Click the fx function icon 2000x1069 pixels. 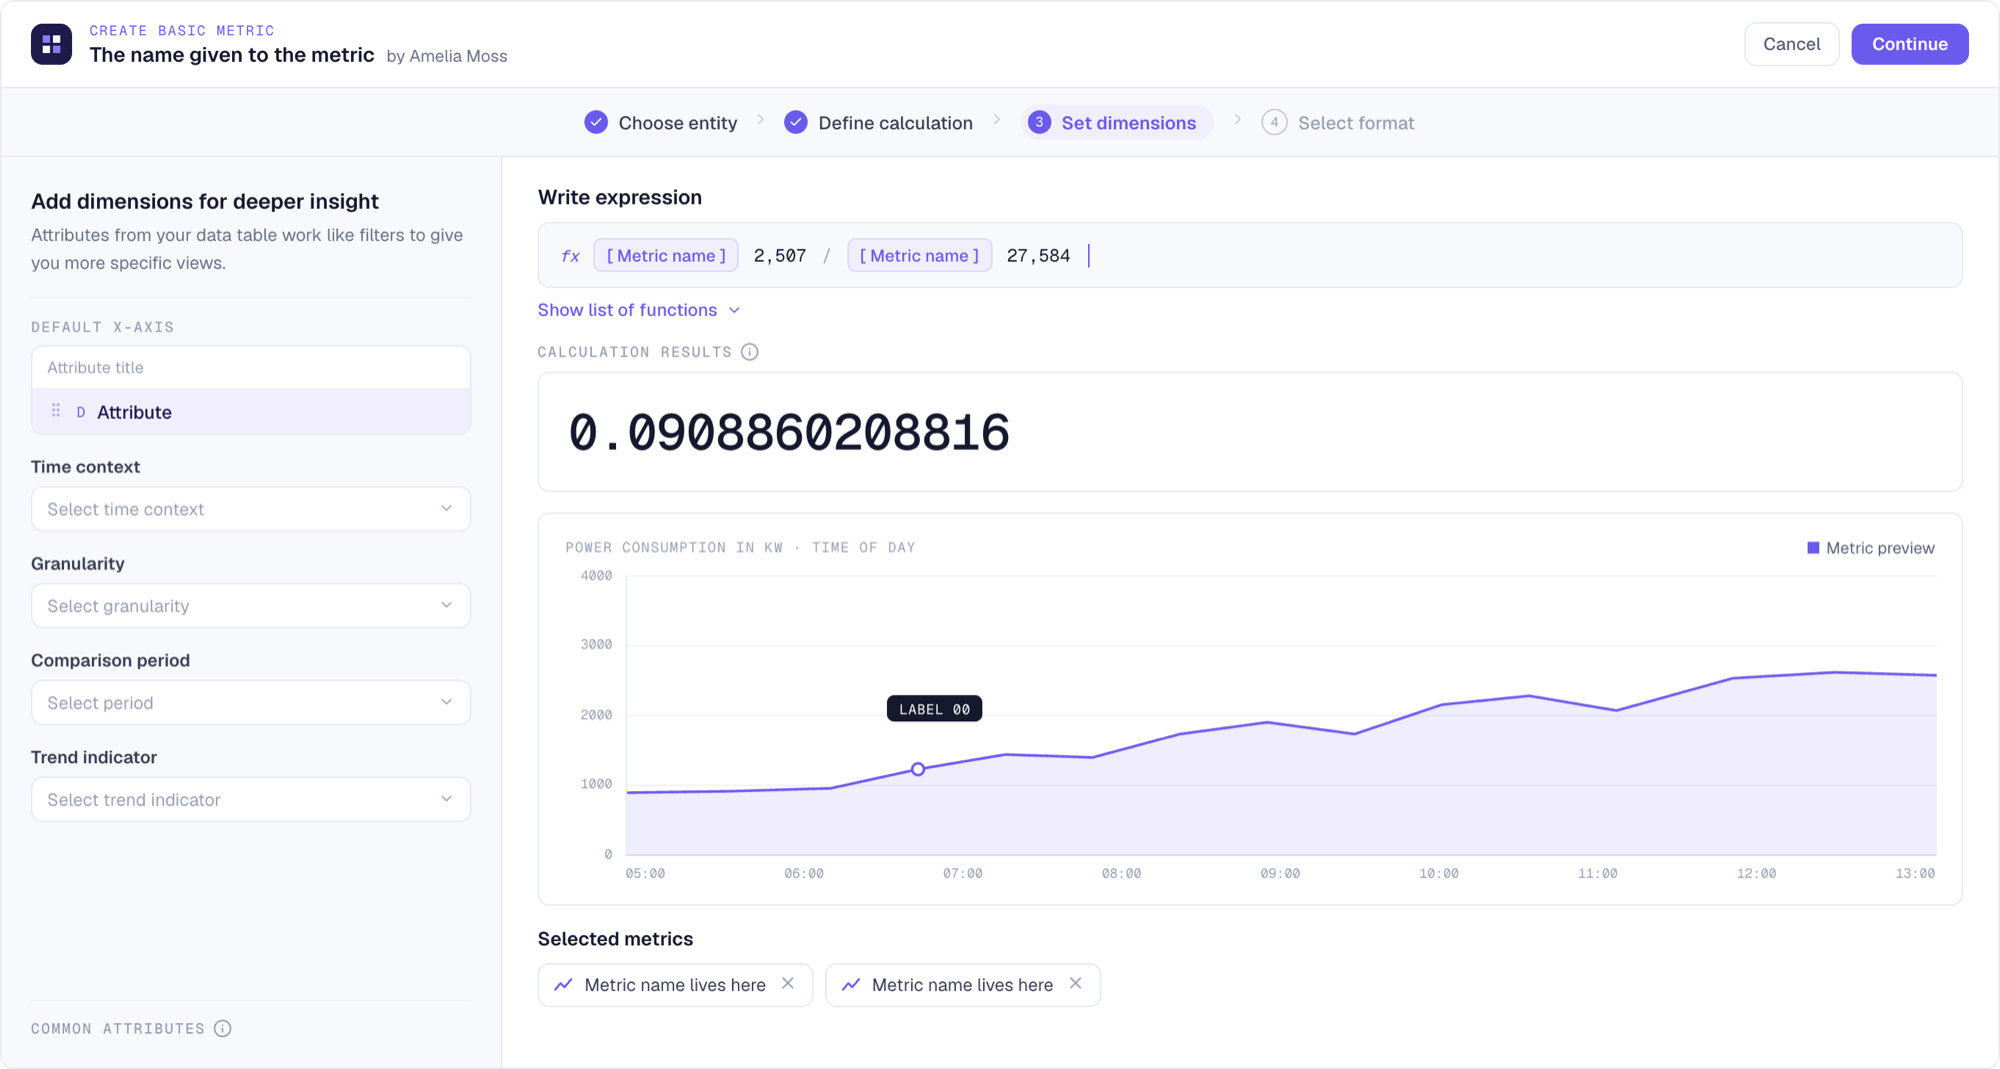pyautogui.click(x=570, y=256)
